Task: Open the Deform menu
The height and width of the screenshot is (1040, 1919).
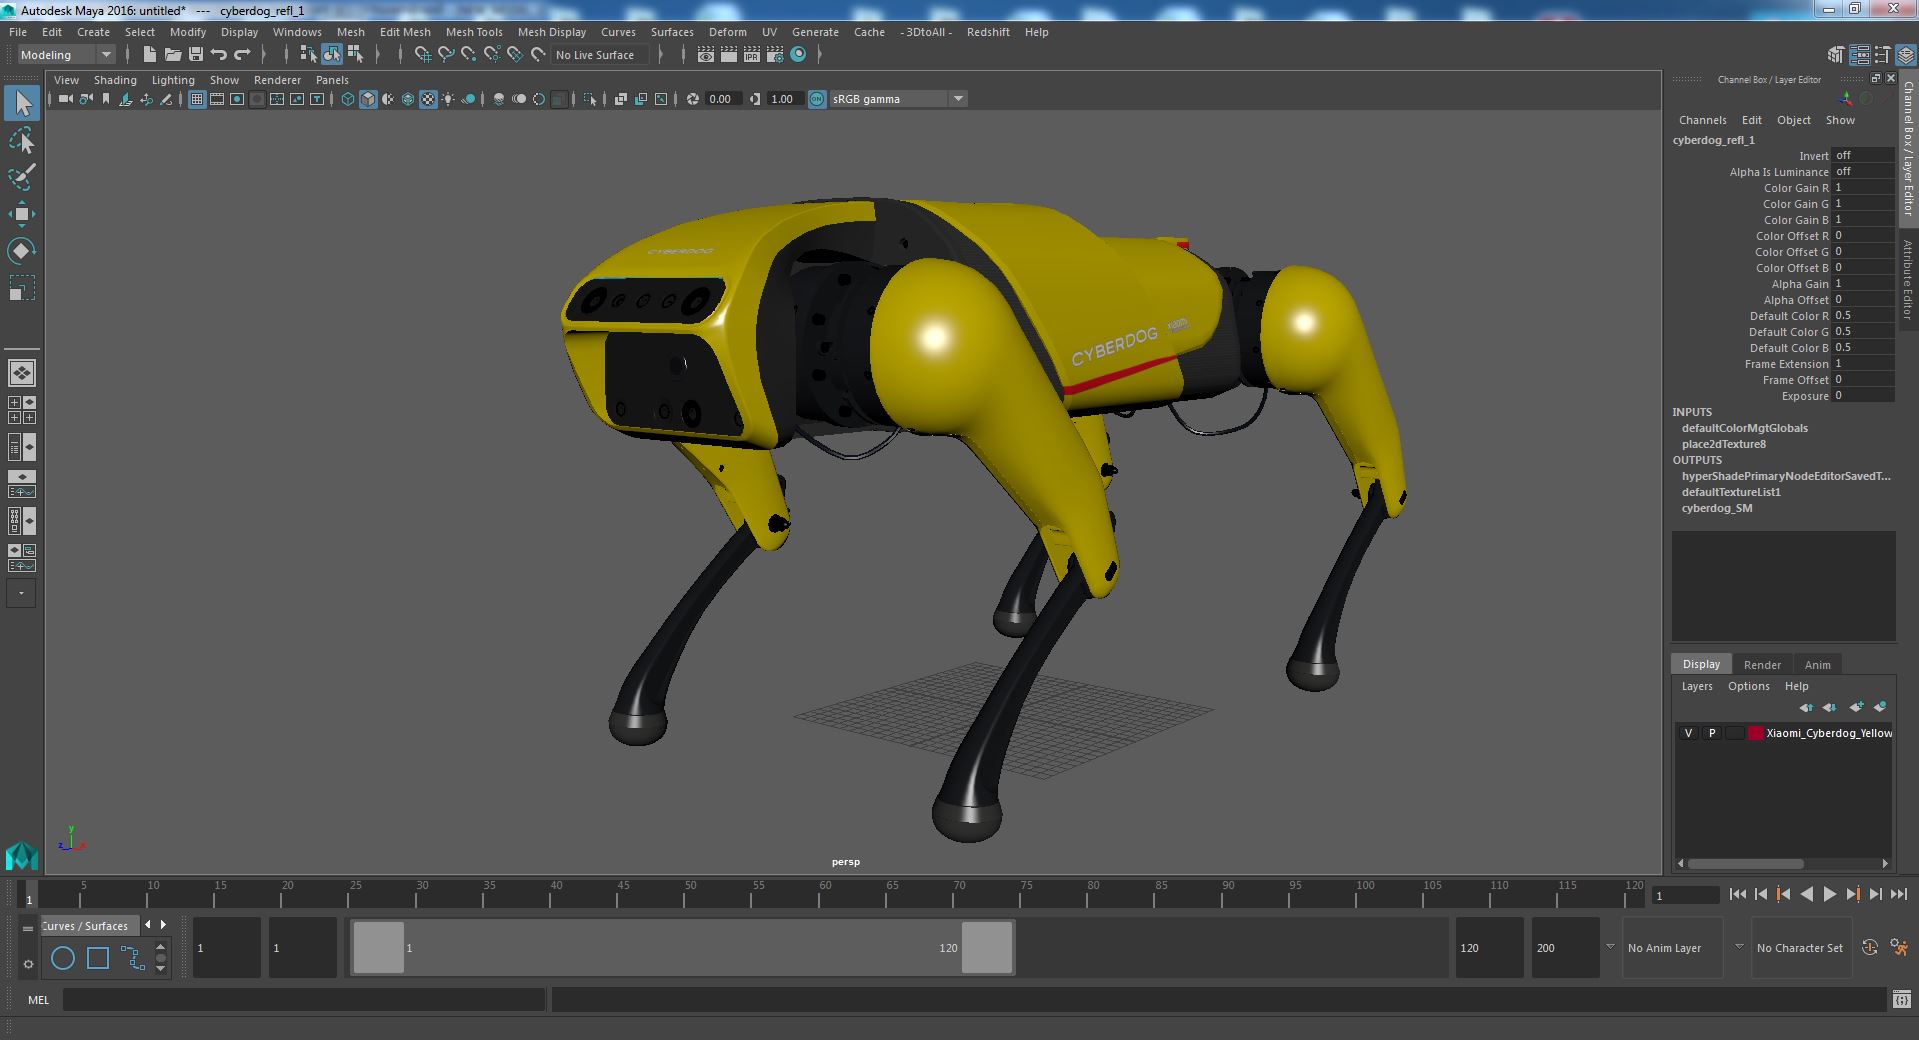Action: (x=728, y=32)
